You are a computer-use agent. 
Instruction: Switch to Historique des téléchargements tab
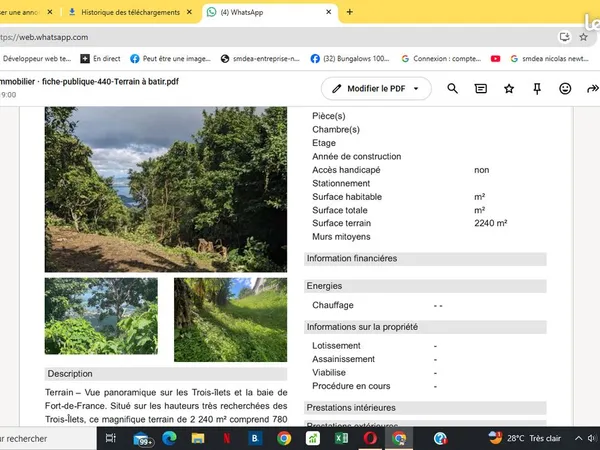pos(130,12)
